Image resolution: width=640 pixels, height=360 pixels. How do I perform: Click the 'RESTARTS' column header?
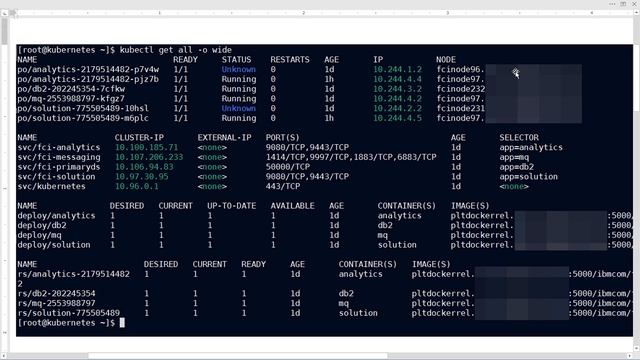[x=290, y=60]
